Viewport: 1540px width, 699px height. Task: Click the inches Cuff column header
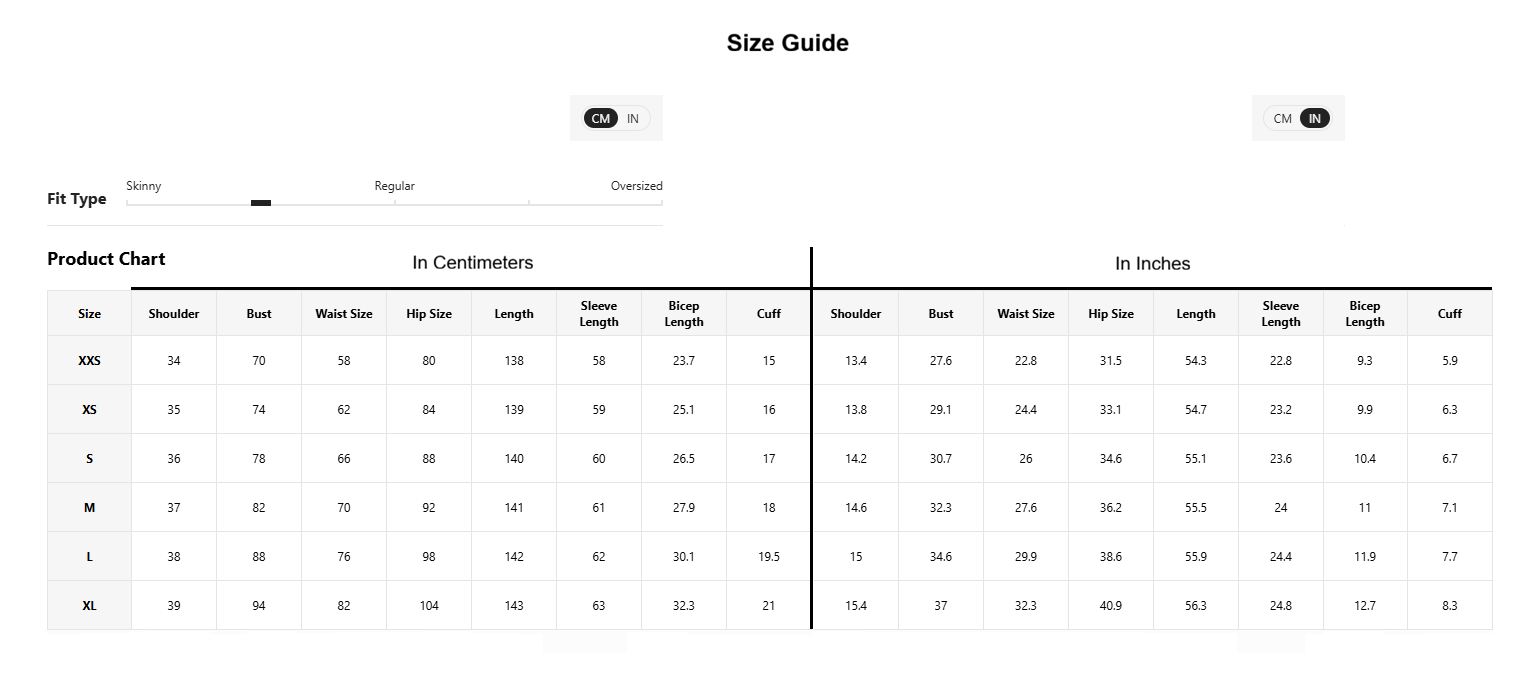click(1450, 313)
